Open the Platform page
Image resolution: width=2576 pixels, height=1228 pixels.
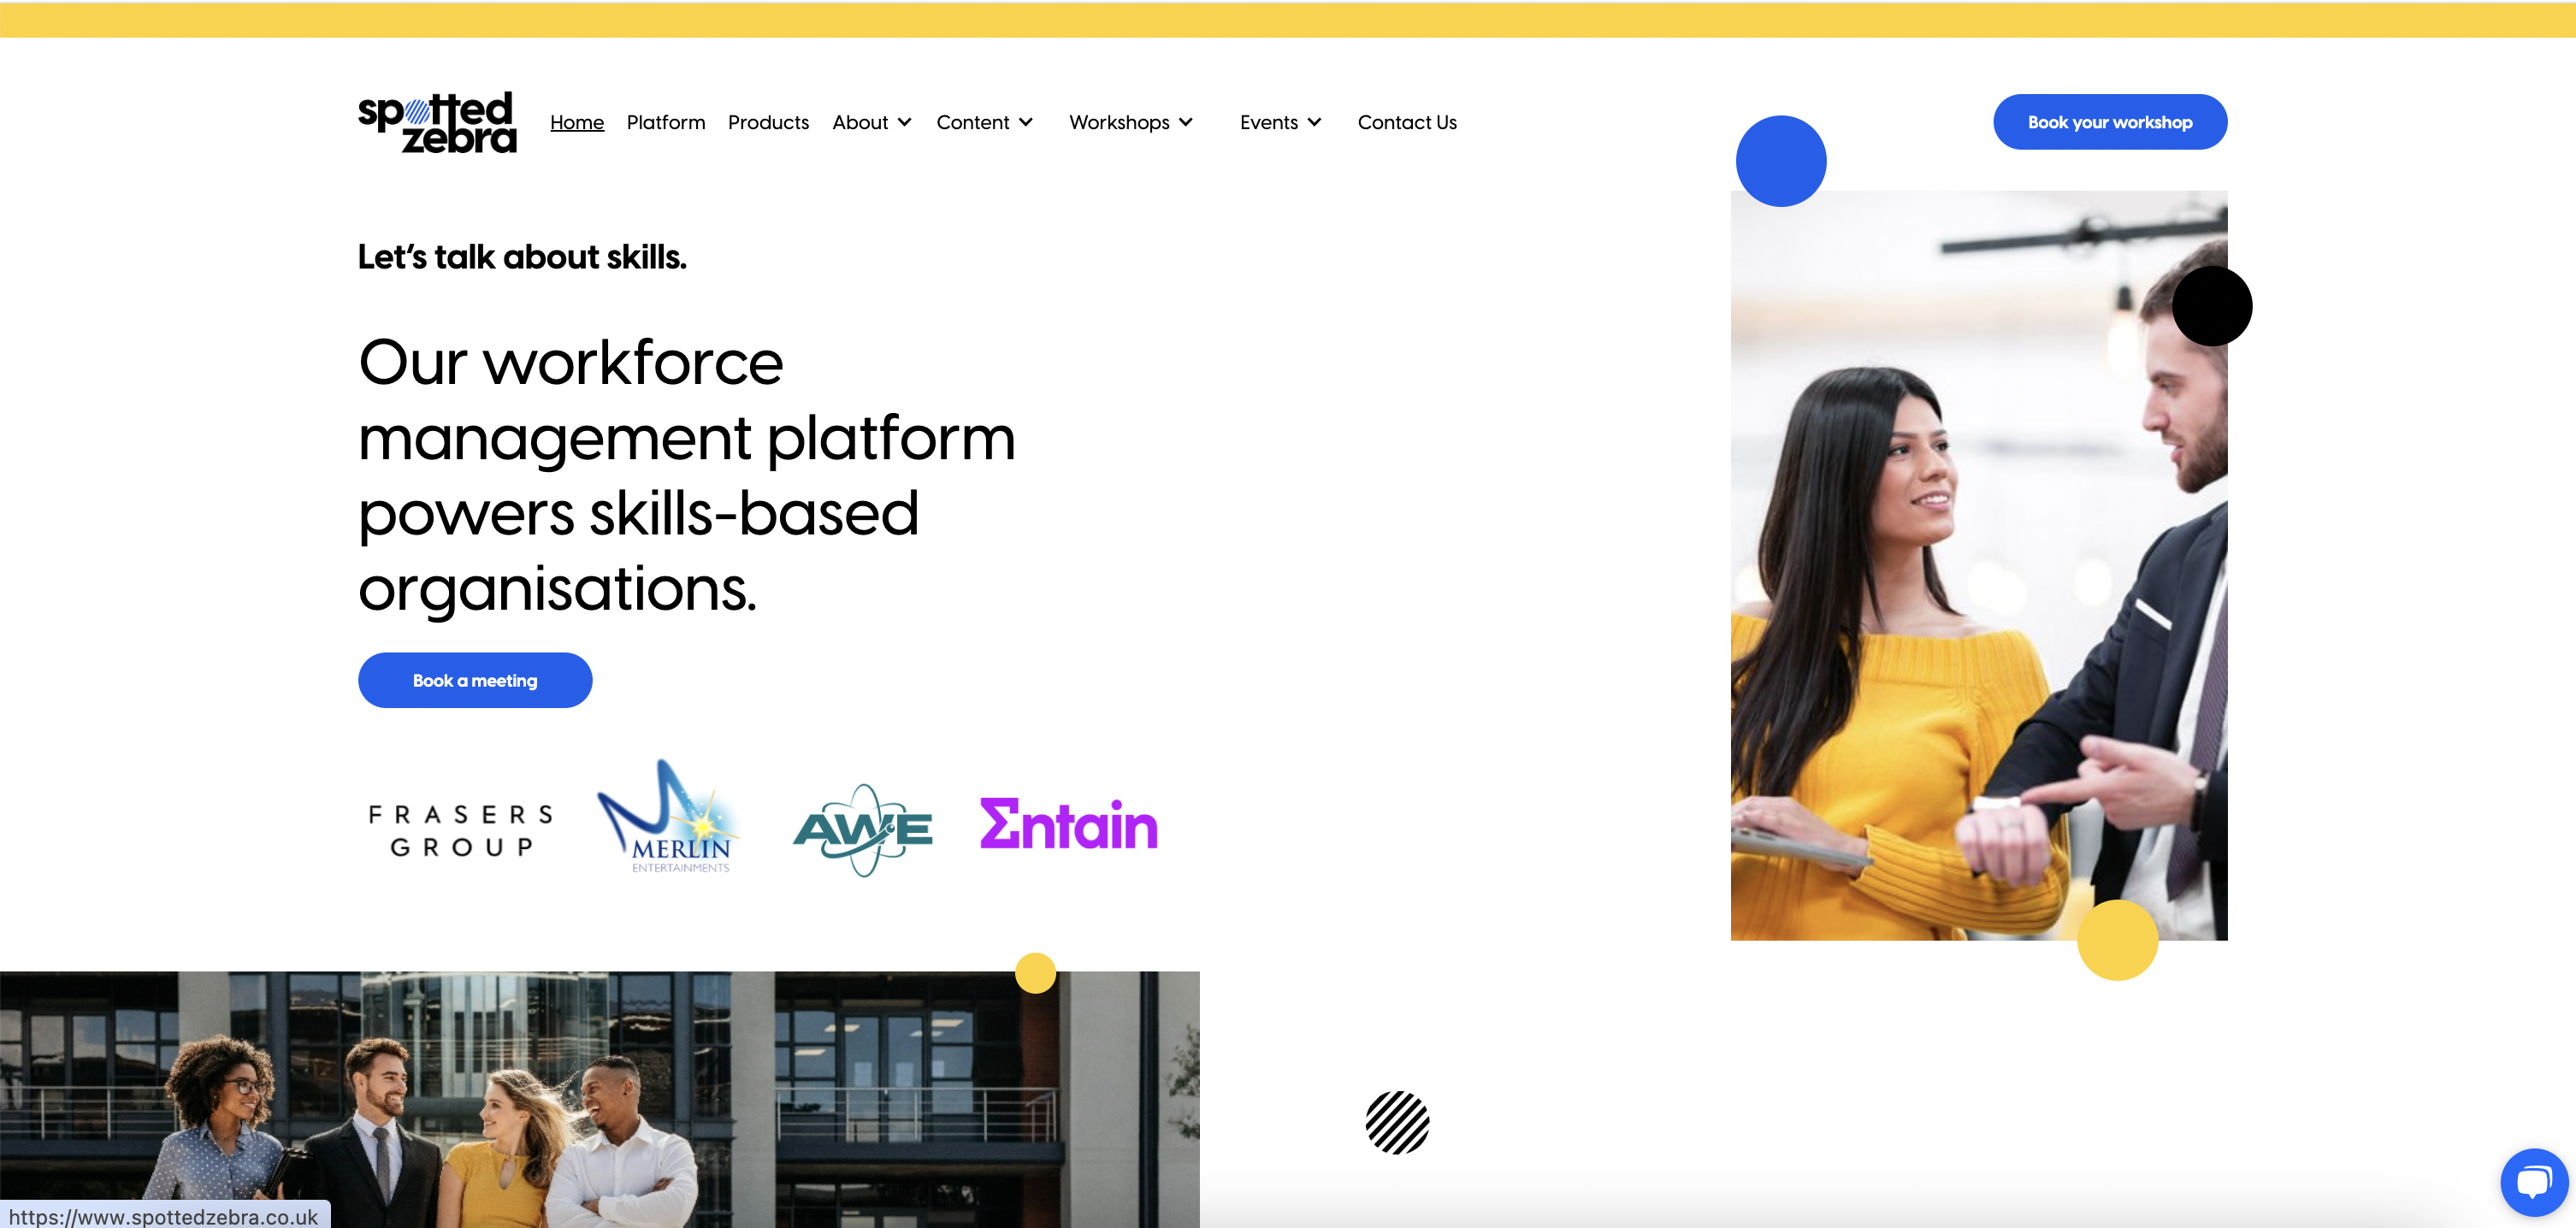click(x=665, y=122)
